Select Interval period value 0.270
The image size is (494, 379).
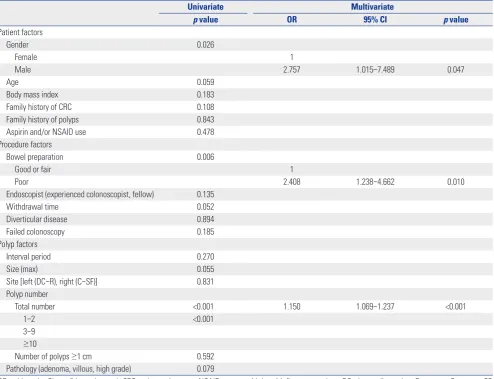click(x=205, y=257)
